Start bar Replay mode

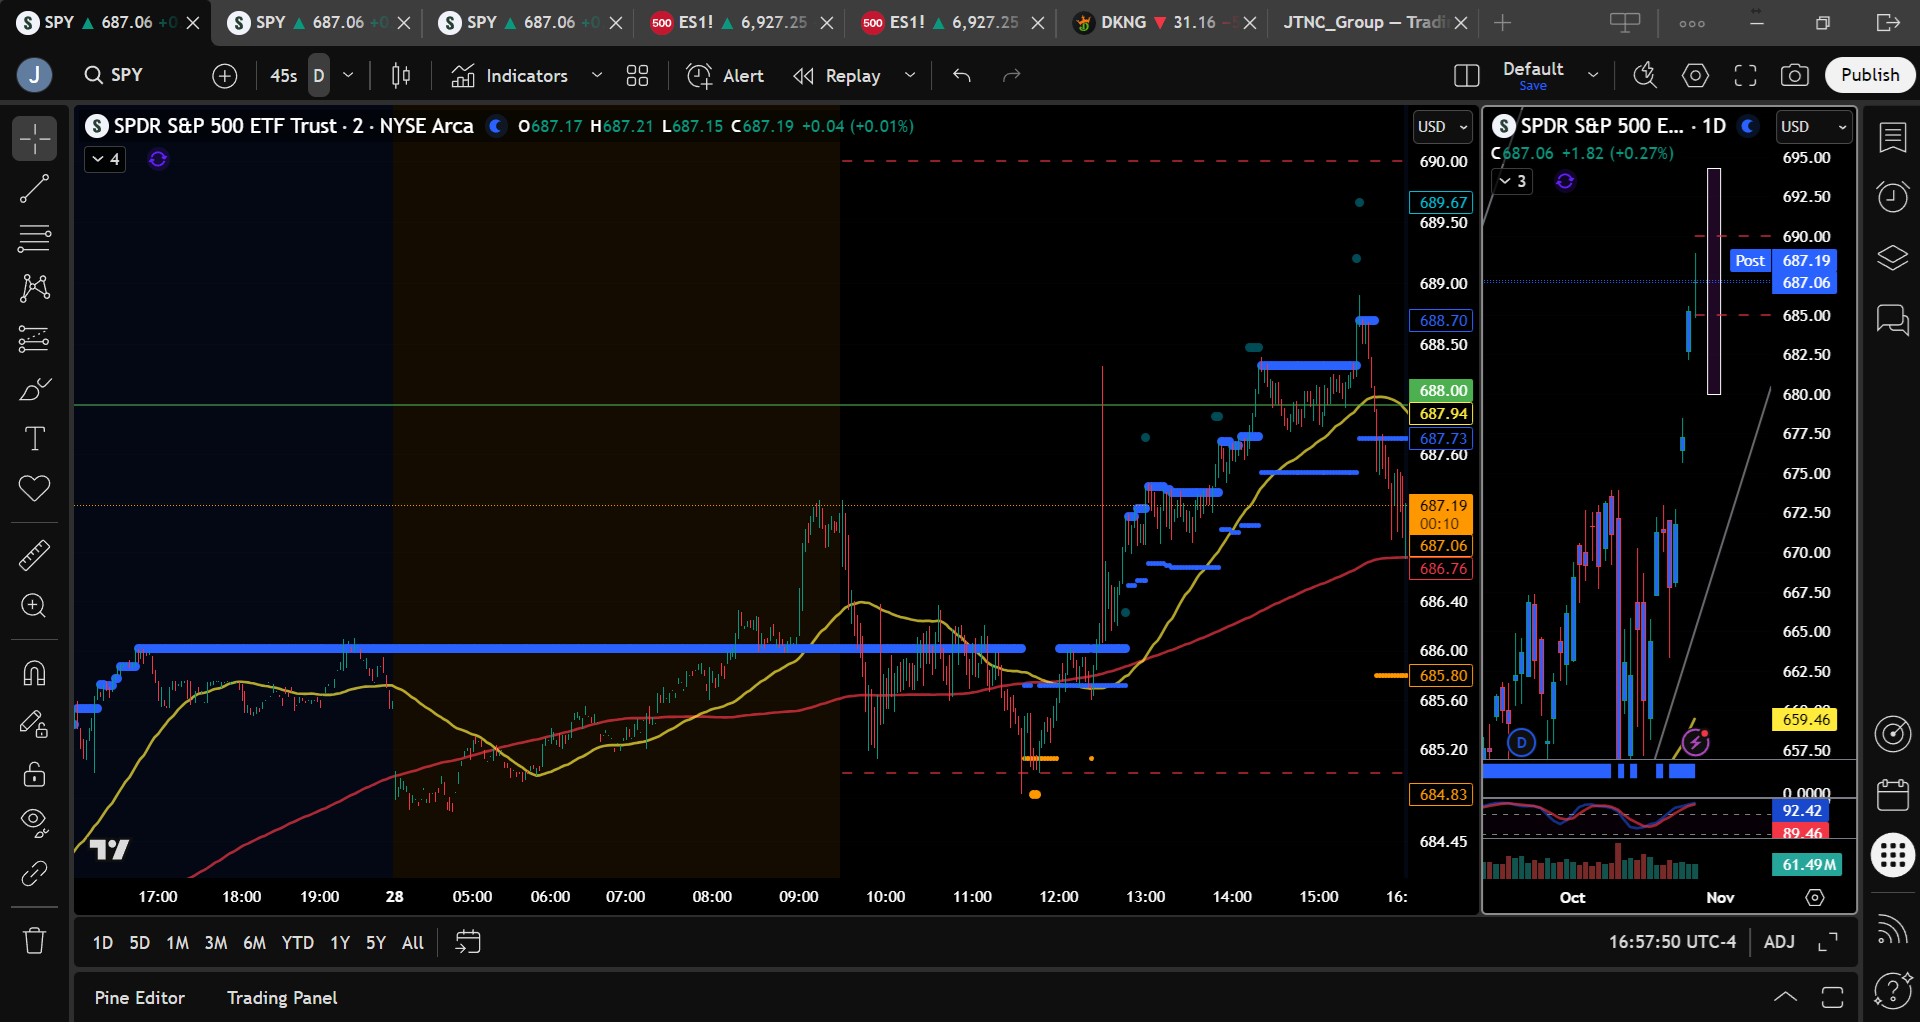(837, 75)
